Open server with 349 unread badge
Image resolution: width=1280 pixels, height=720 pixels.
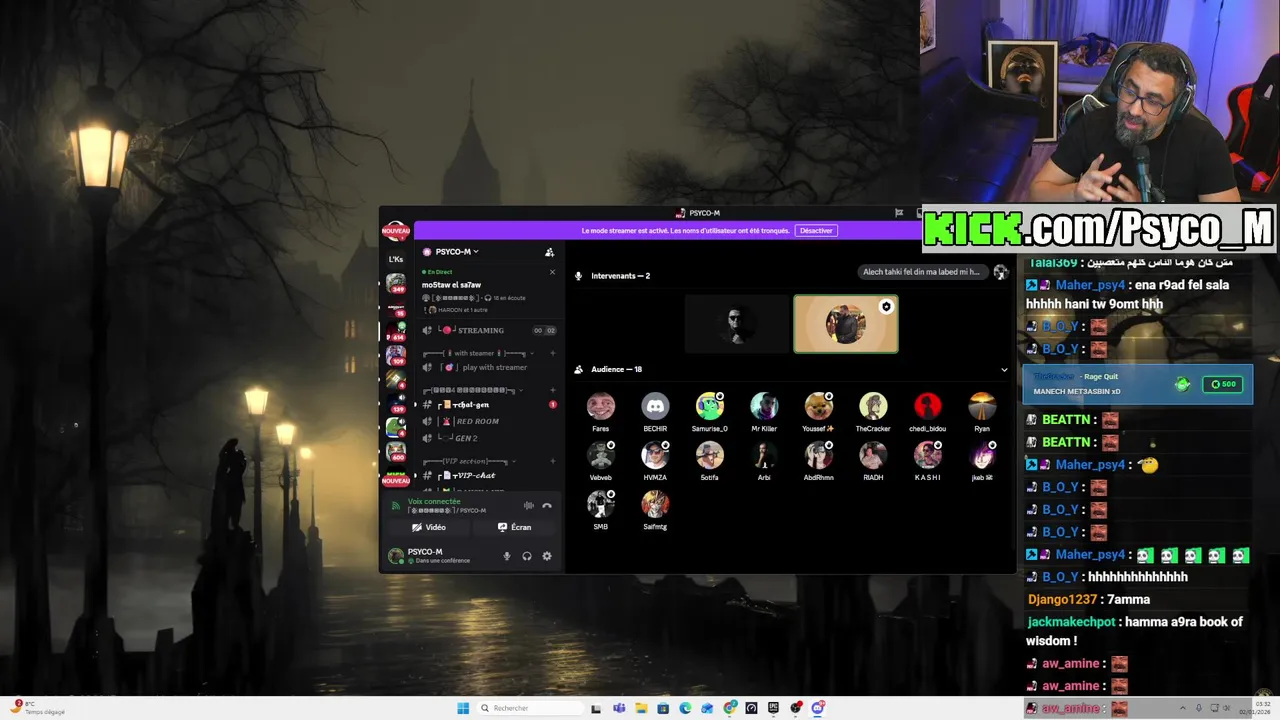(x=396, y=283)
